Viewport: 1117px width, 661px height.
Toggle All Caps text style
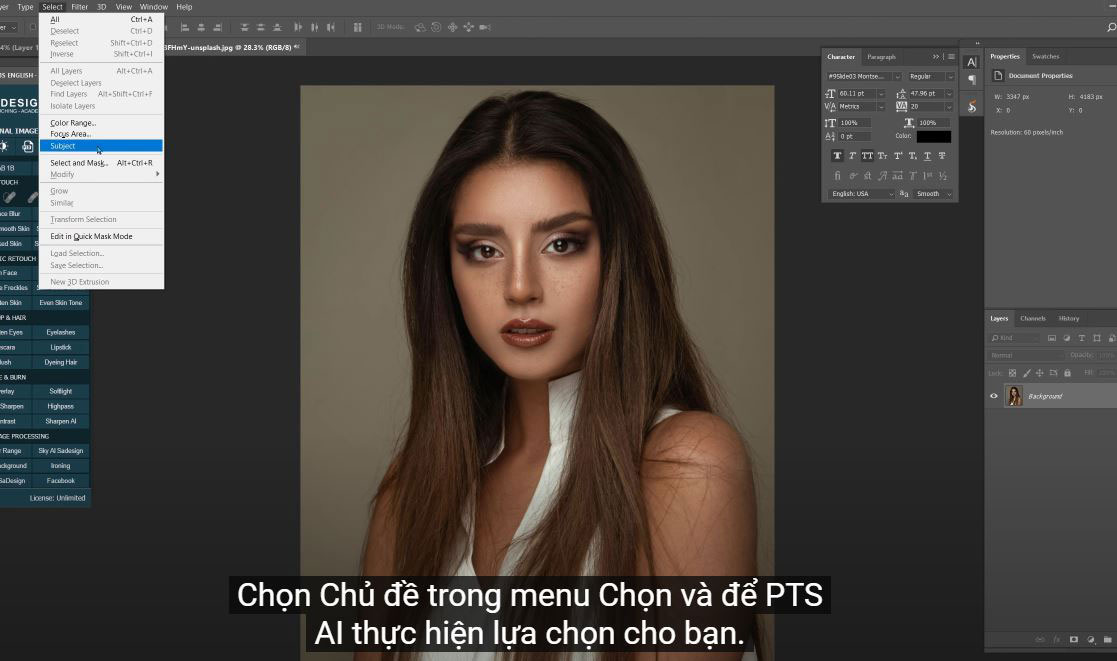click(x=867, y=156)
